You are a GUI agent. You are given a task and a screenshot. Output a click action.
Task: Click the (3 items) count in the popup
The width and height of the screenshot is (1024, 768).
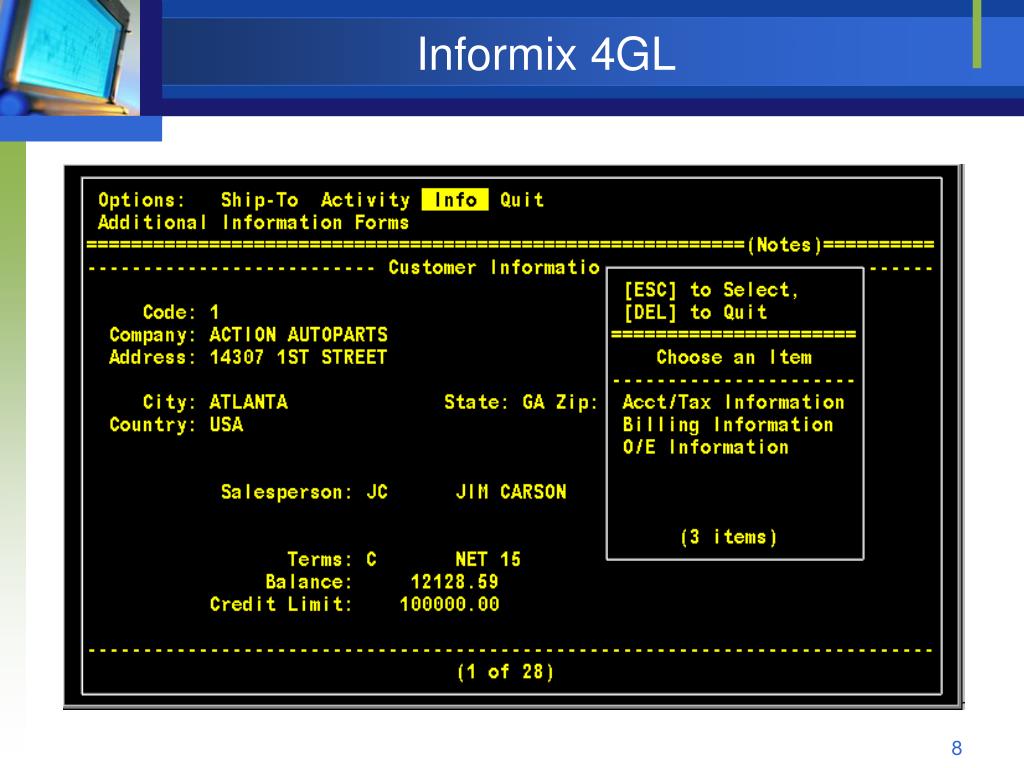point(728,537)
